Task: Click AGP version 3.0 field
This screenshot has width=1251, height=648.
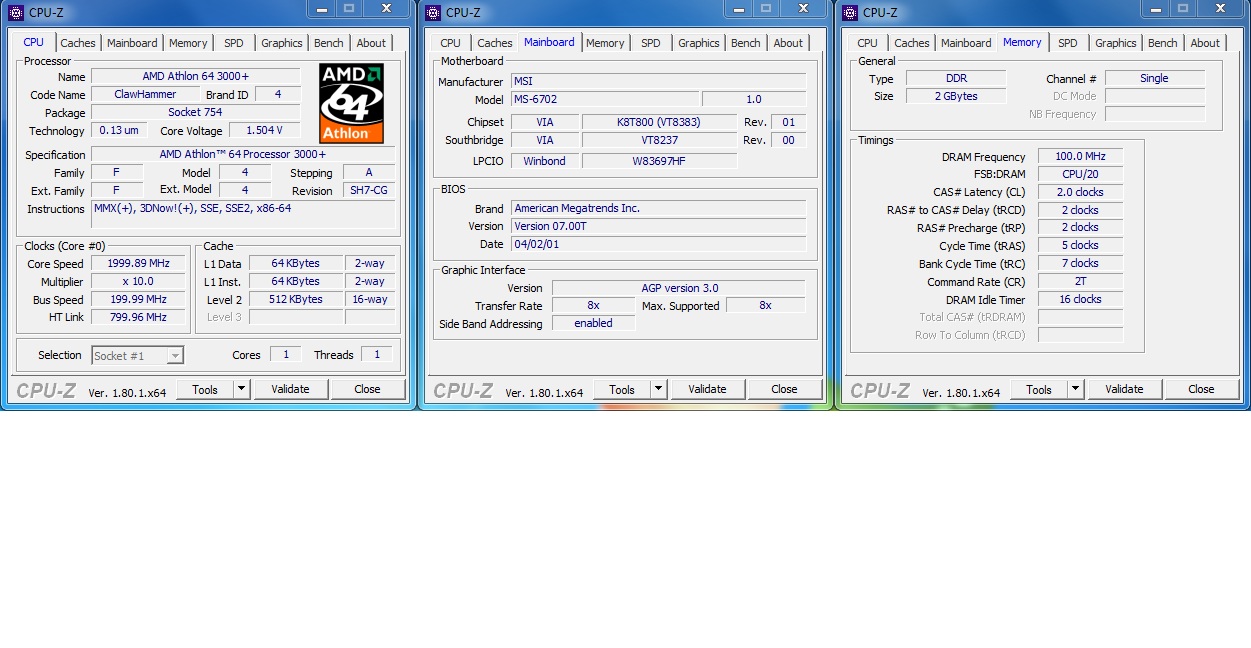Action: pos(679,288)
